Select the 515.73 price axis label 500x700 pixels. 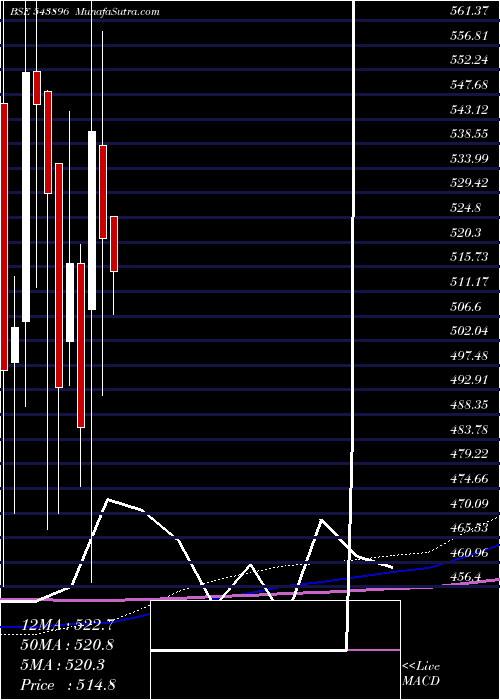click(468, 257)
